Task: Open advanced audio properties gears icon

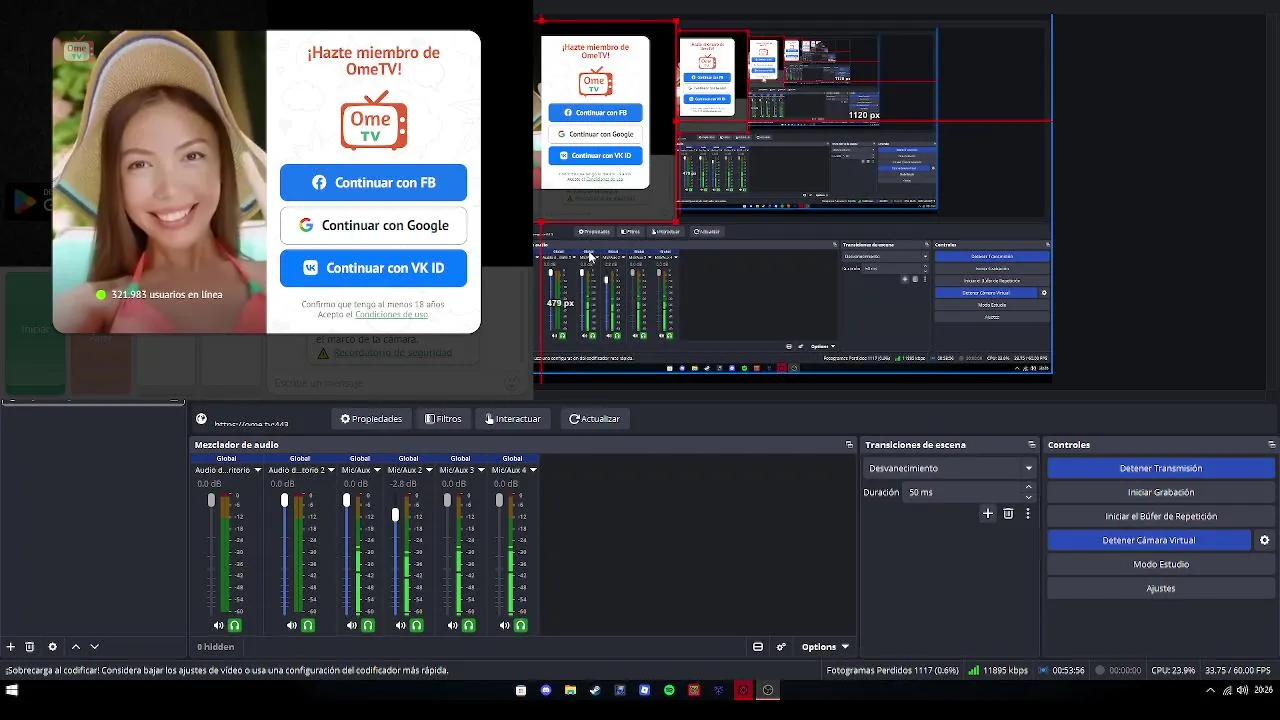Action: 781,647
